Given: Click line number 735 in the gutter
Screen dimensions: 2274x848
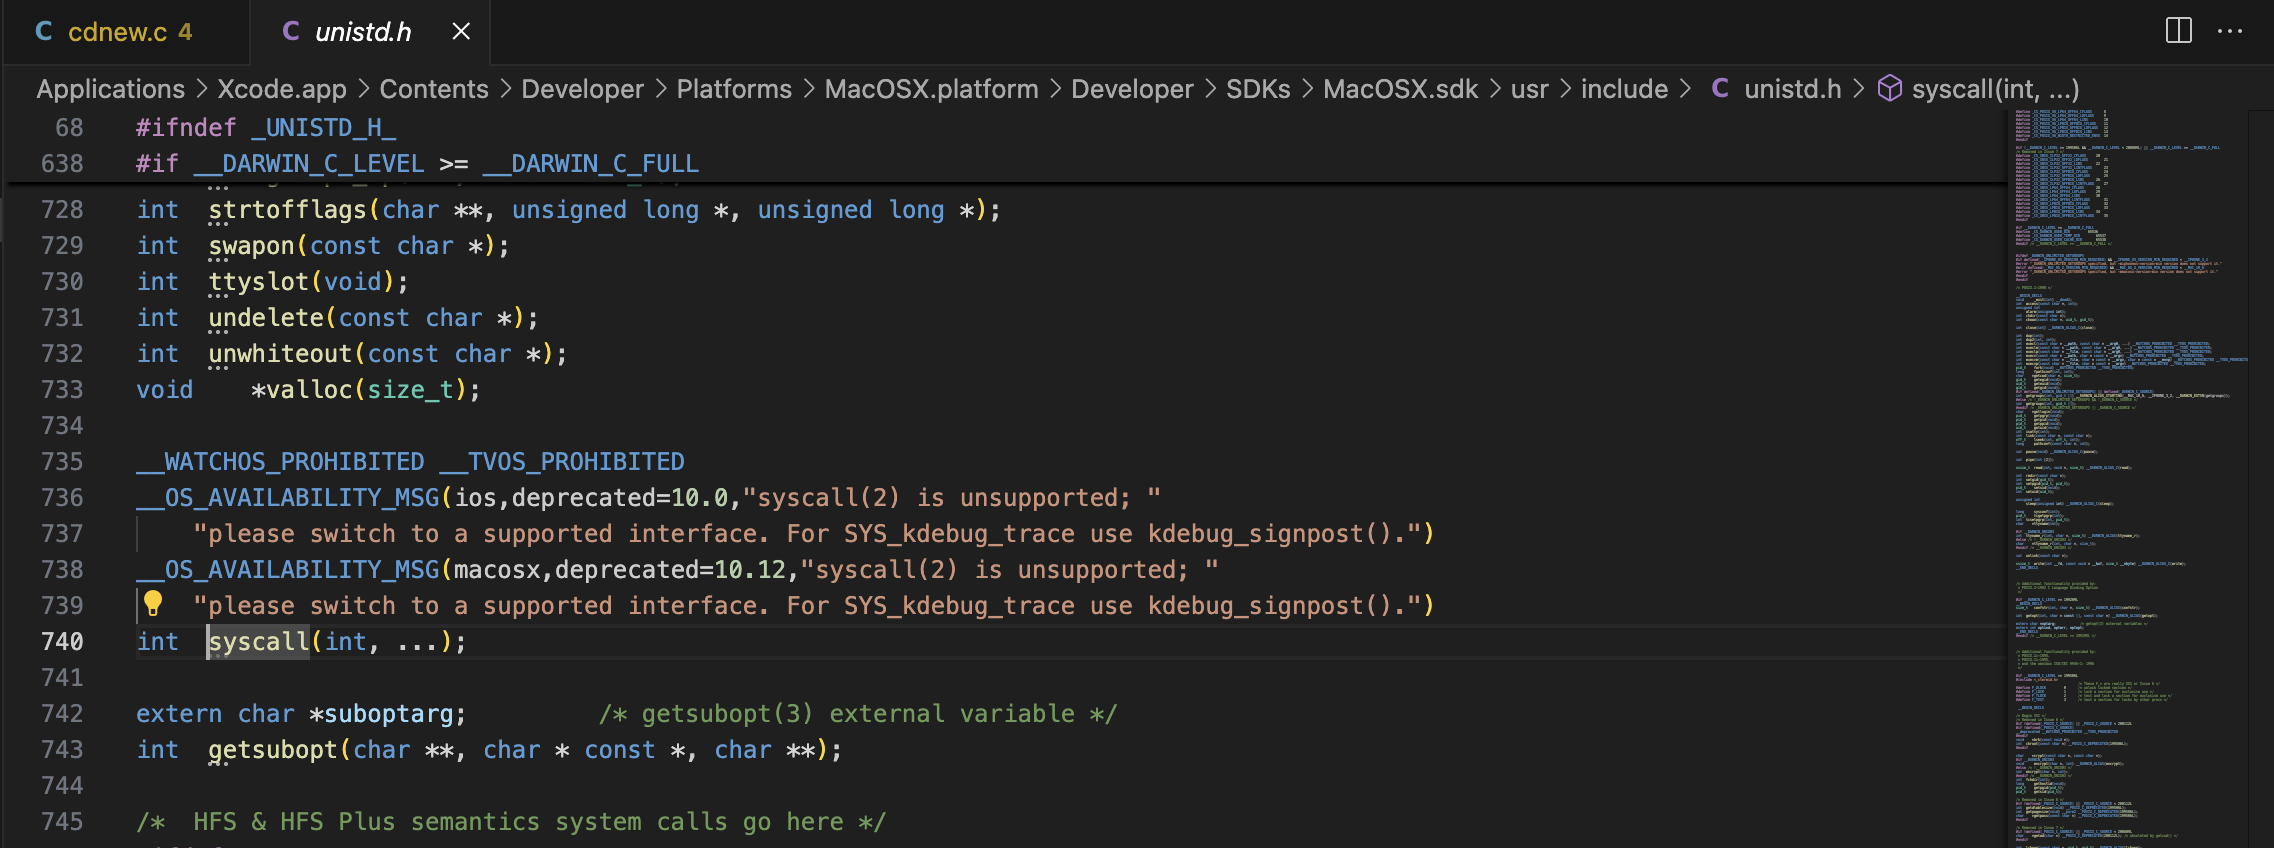Looking at the screenshot, I should (62, 462).
